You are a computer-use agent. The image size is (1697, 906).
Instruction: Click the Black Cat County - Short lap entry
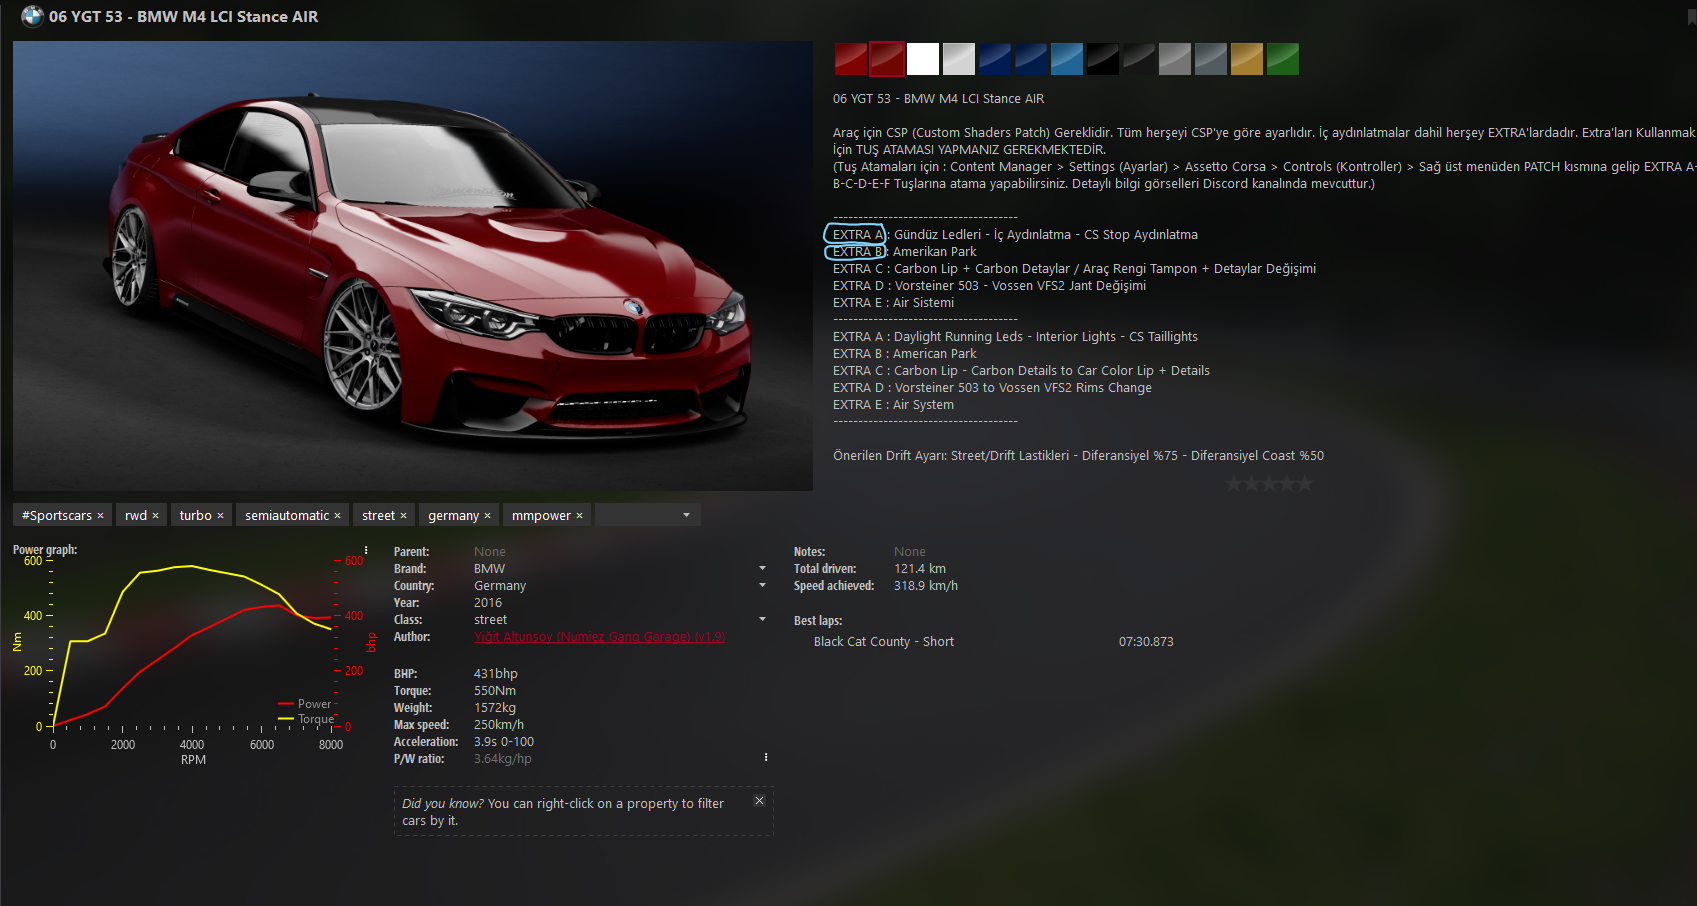point(884,642)
